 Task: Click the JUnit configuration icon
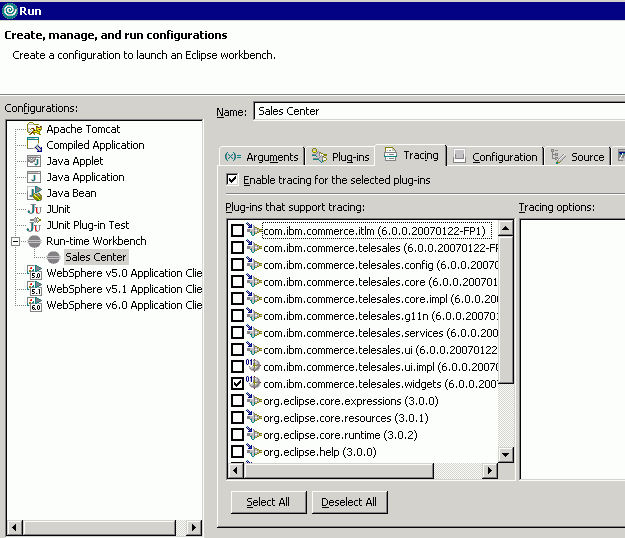click(x=34, y=209)
